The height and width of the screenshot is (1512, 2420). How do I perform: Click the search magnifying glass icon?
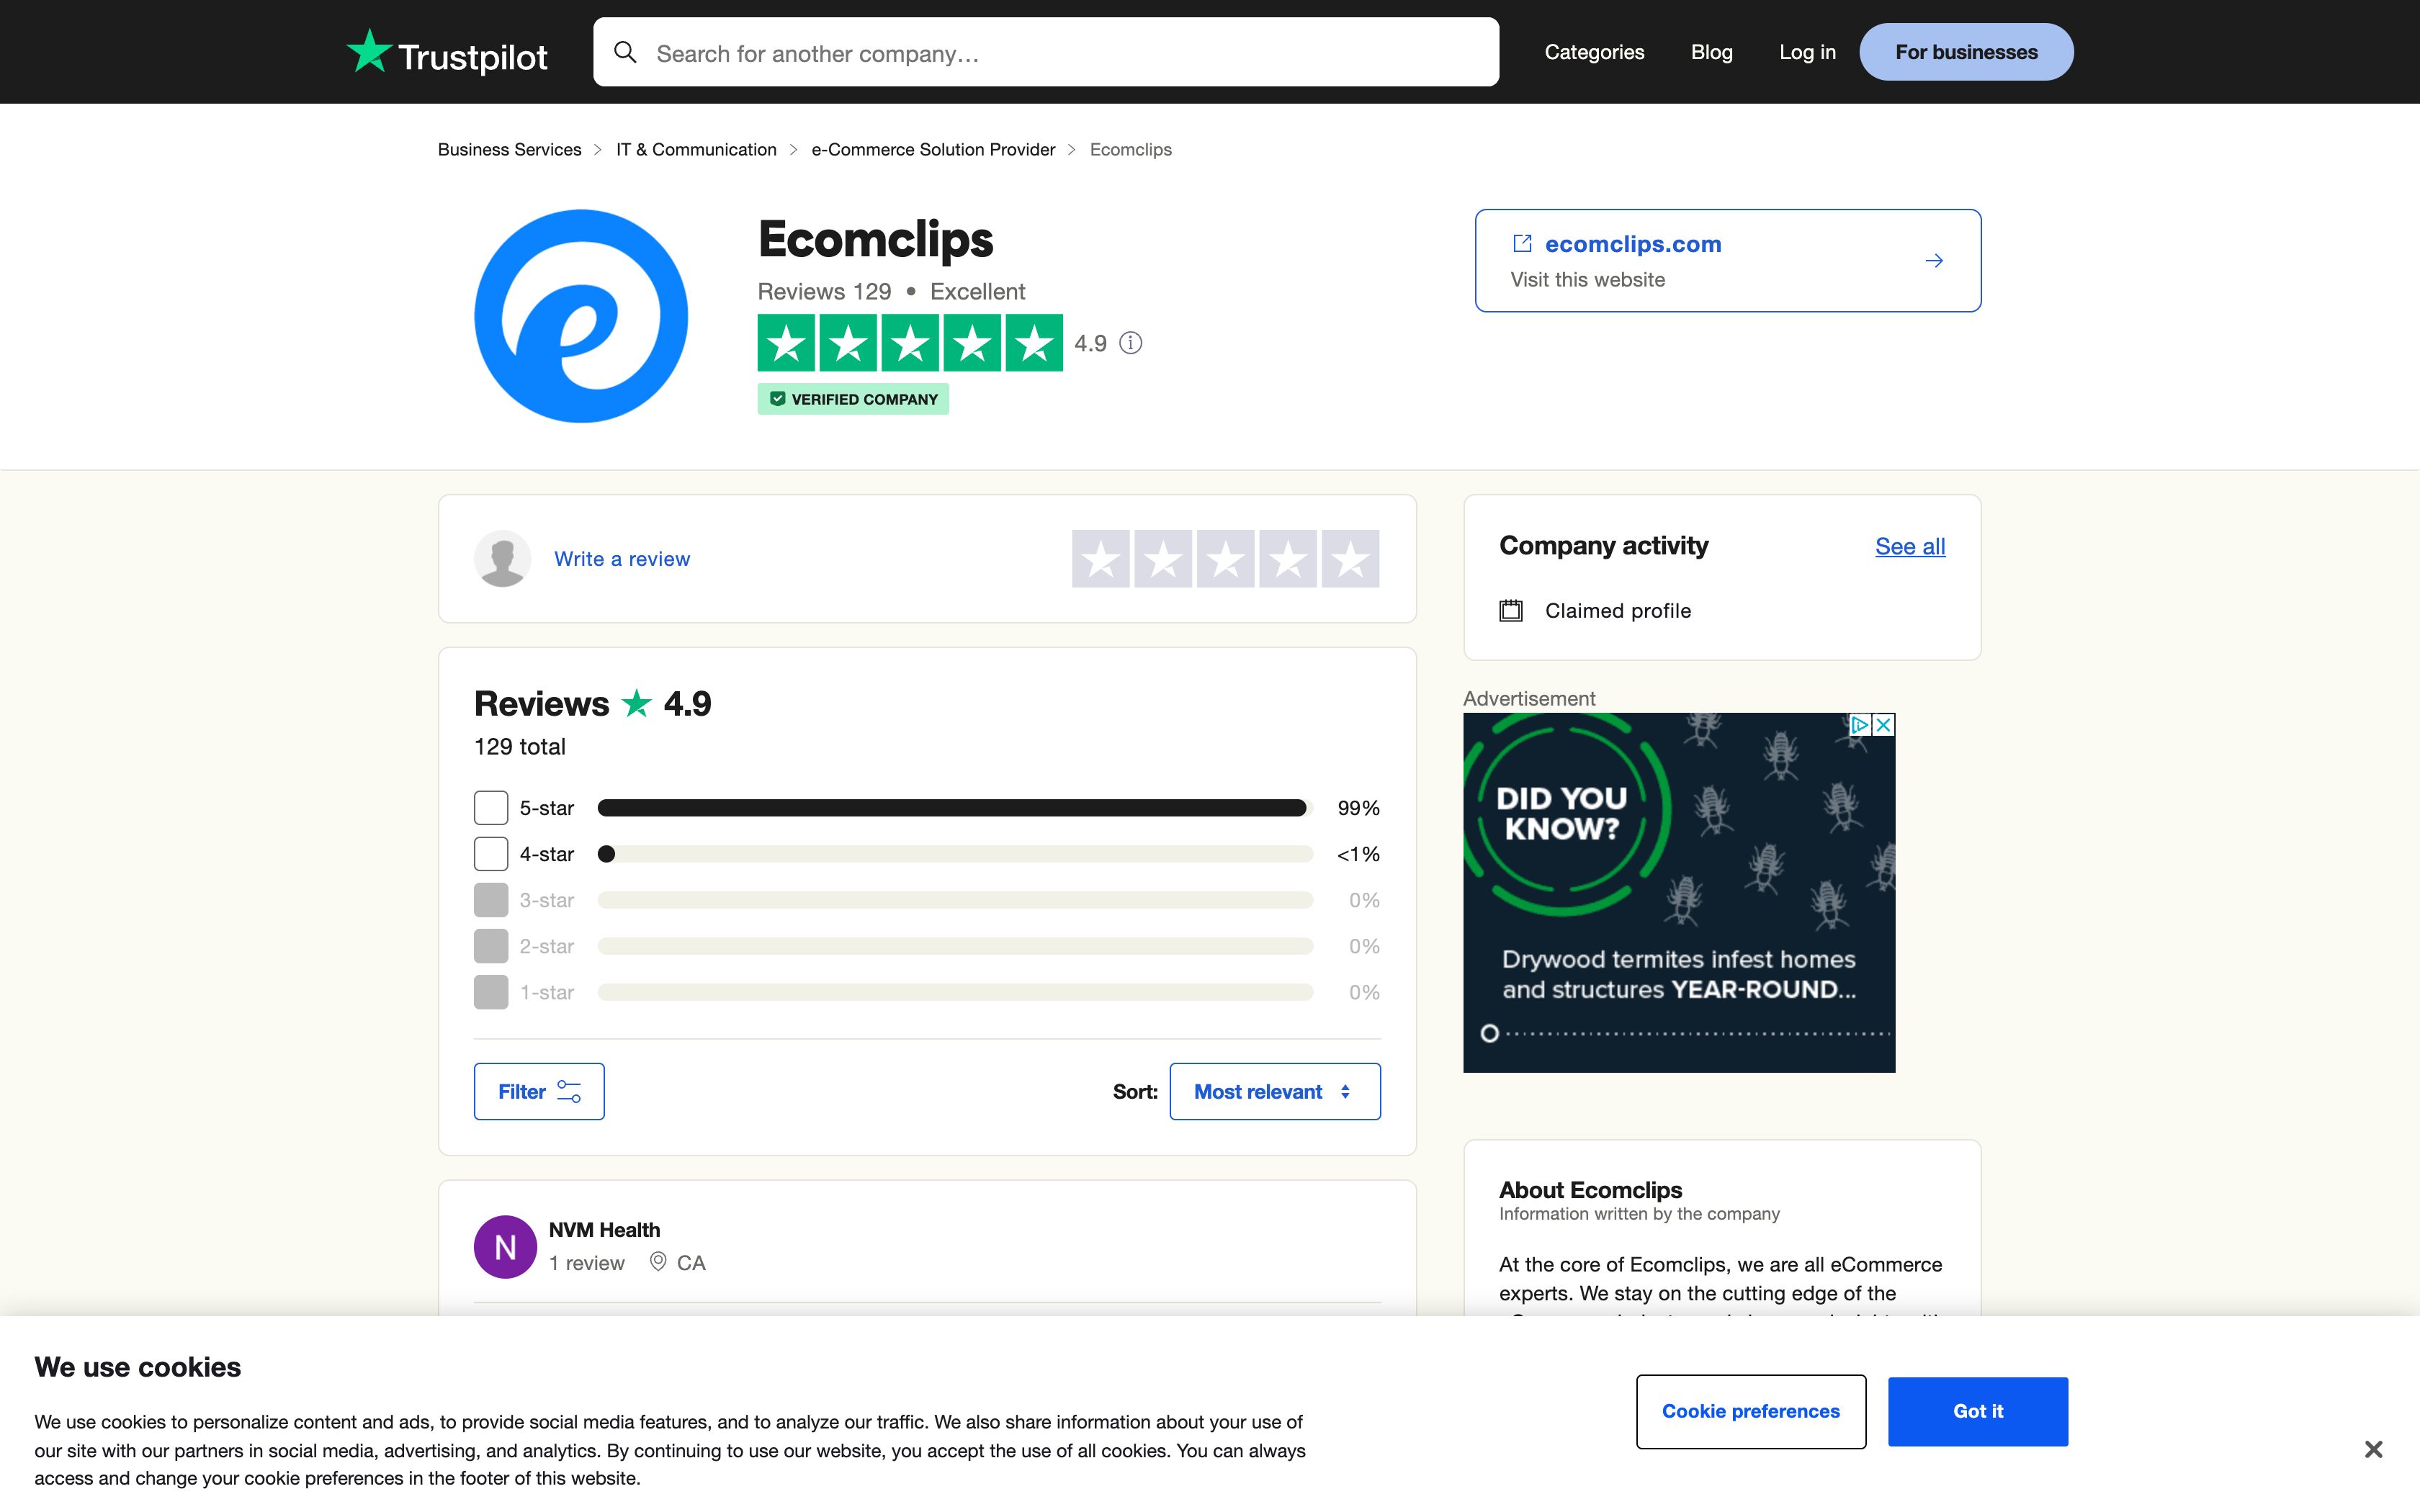[x=626, y=51]
